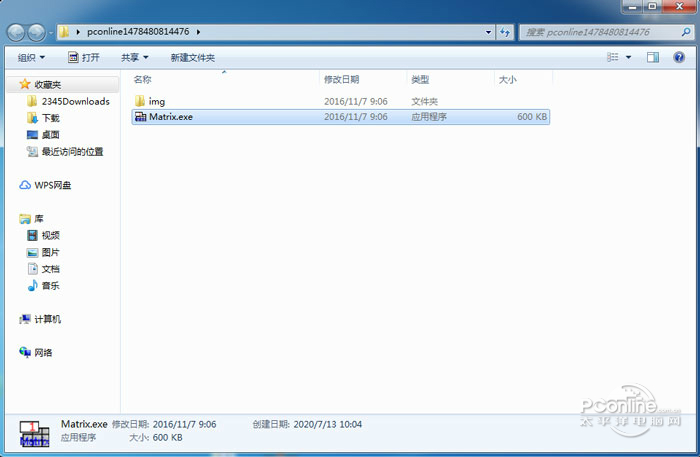700x457 pixels.
Task: Click the 2345Downloads folder icon
Action: tap(32, 101)
